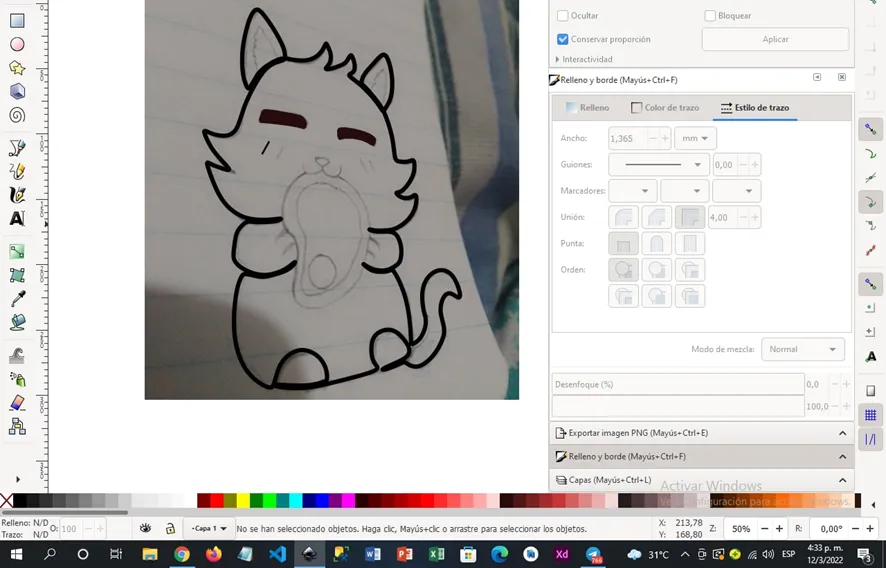886x568 pixels.
Task: Select the Calligraphy tool
Action: click(17, 194)
